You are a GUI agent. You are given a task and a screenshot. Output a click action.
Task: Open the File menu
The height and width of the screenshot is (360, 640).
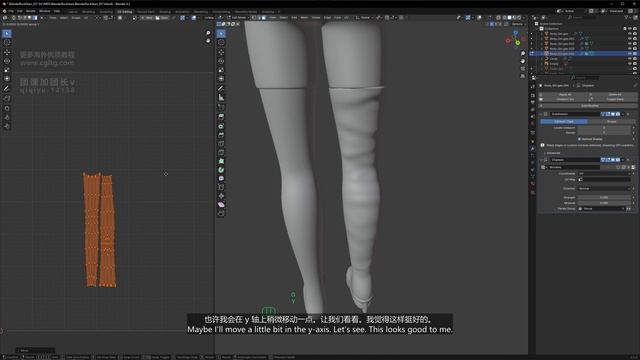[11, 11]
